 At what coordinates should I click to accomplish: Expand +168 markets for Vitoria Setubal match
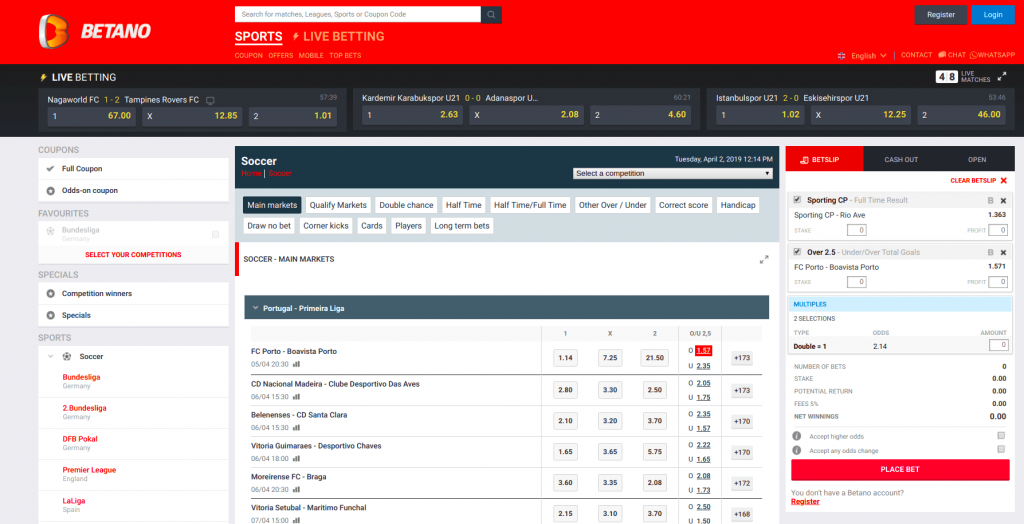742,514
